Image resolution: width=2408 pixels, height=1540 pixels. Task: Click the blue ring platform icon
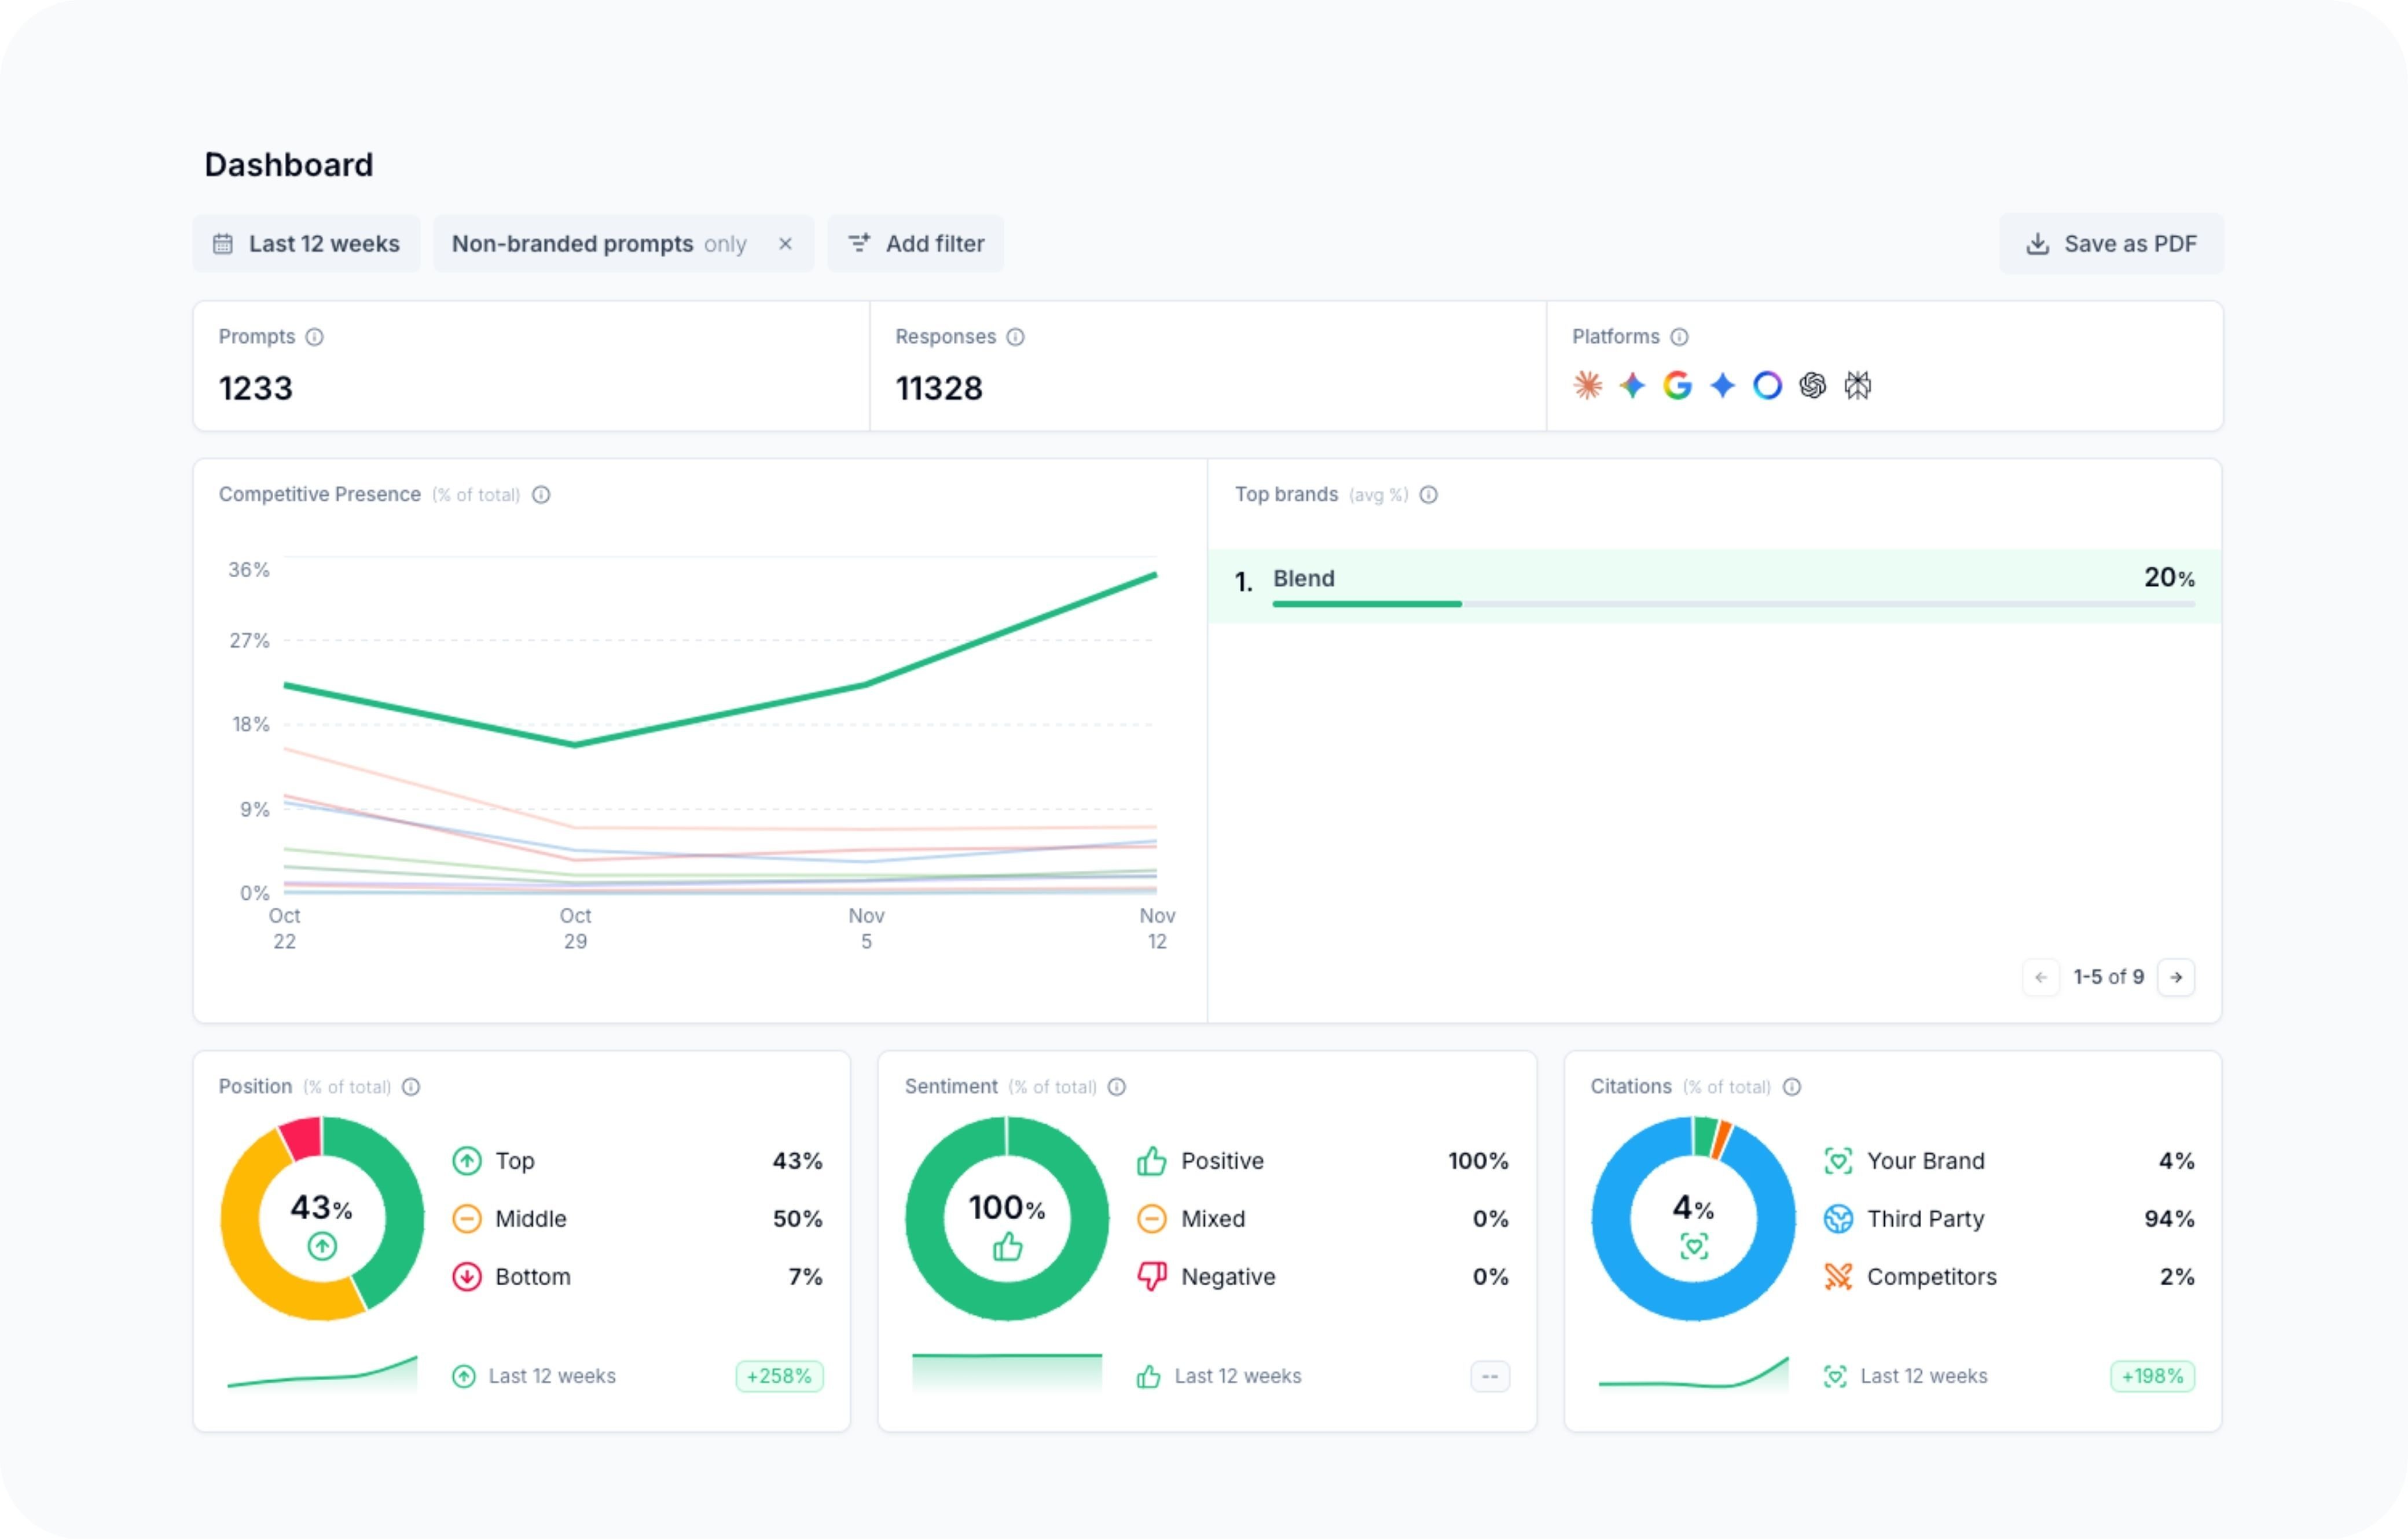1767,385
